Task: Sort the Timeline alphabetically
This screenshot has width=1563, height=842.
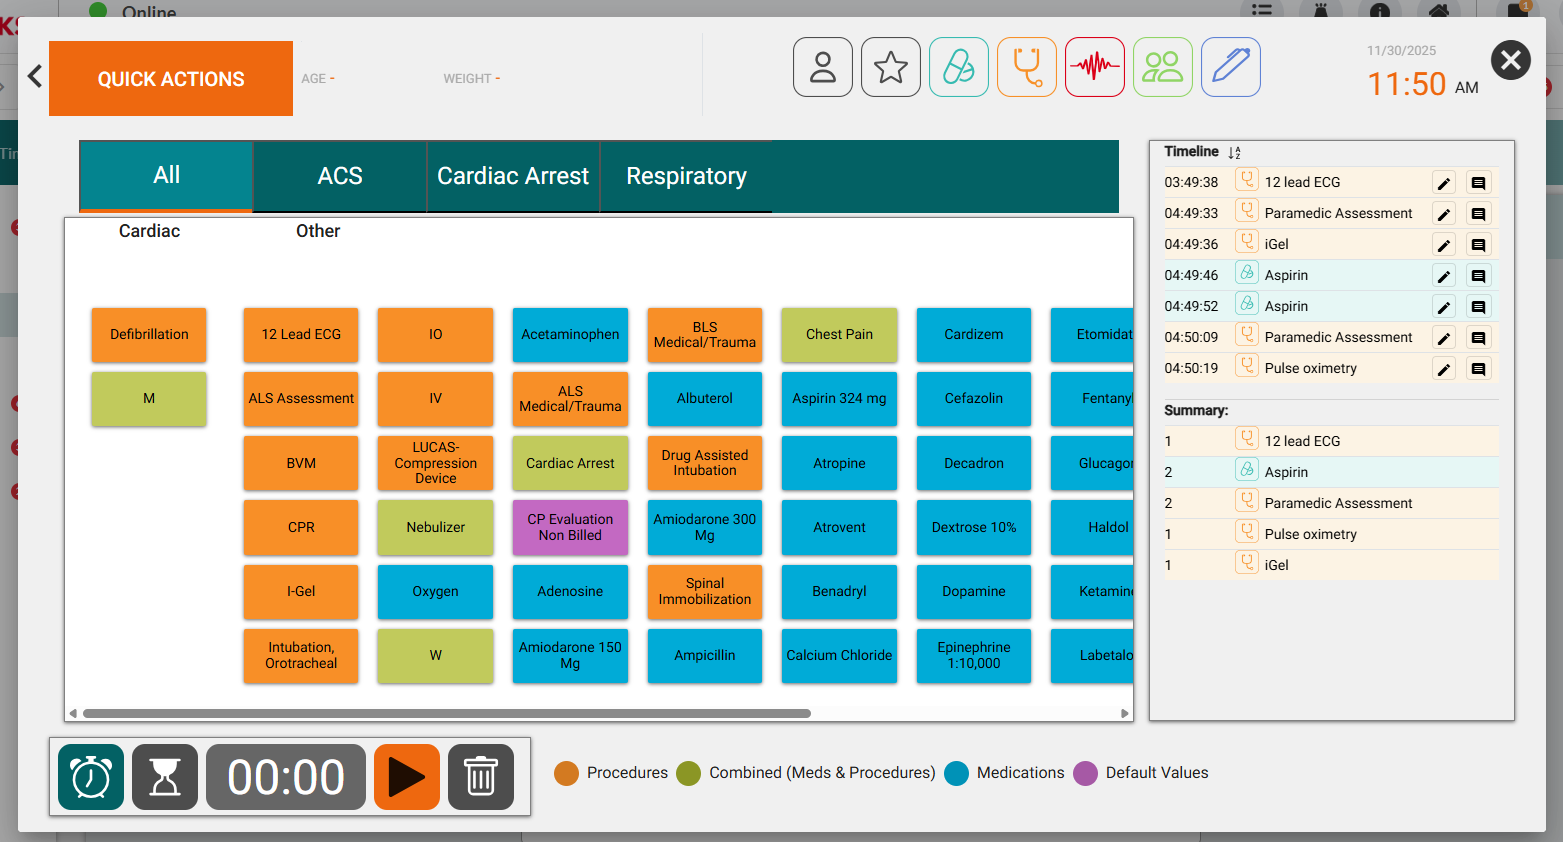Action: [1234, 152]
